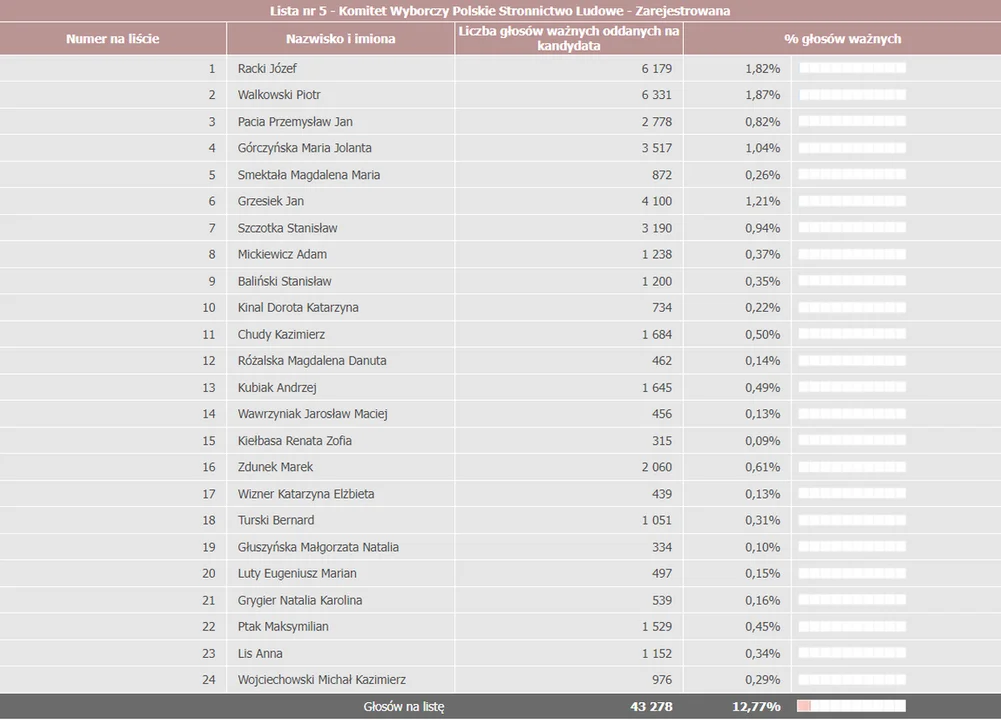Click total percentage 12,77%

tap(756, 707)
